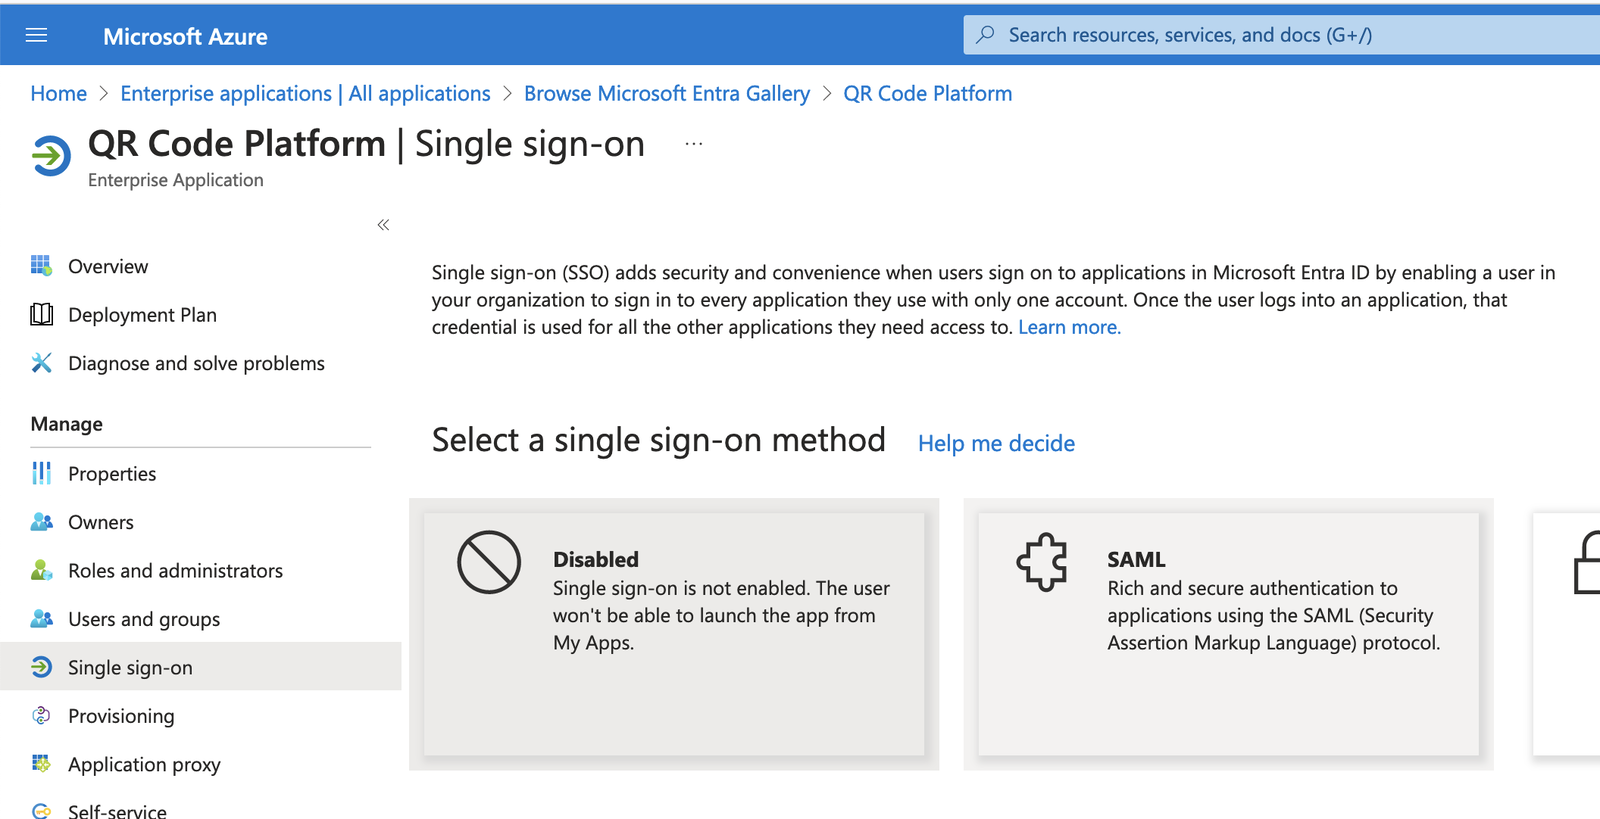Click the page title QR Code Platform | Single sign-on
Screen dimensions: 1600x819
click(x=366, y=144)
